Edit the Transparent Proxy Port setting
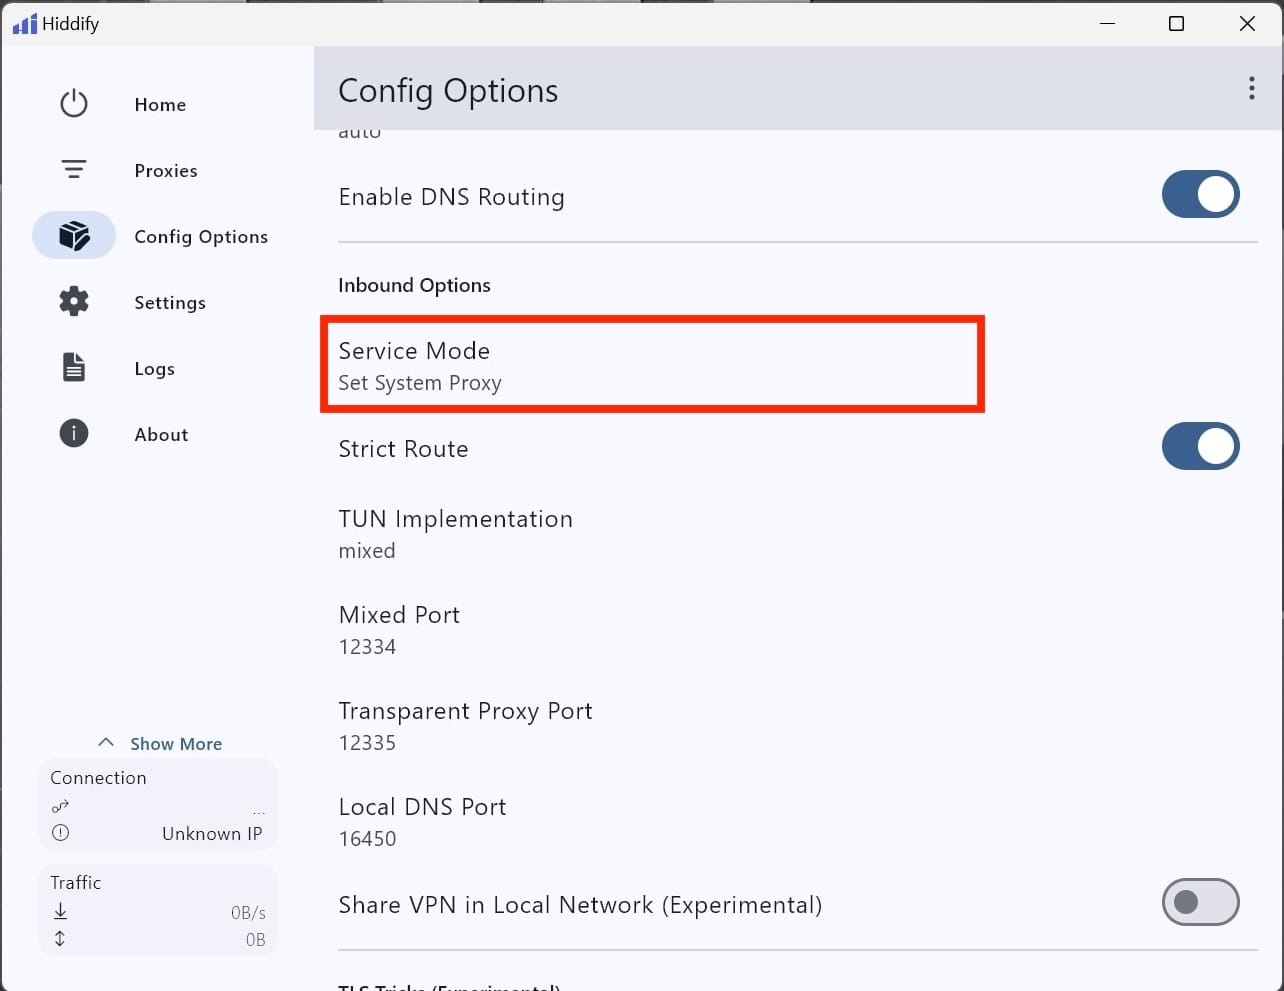 pos(465,726)
